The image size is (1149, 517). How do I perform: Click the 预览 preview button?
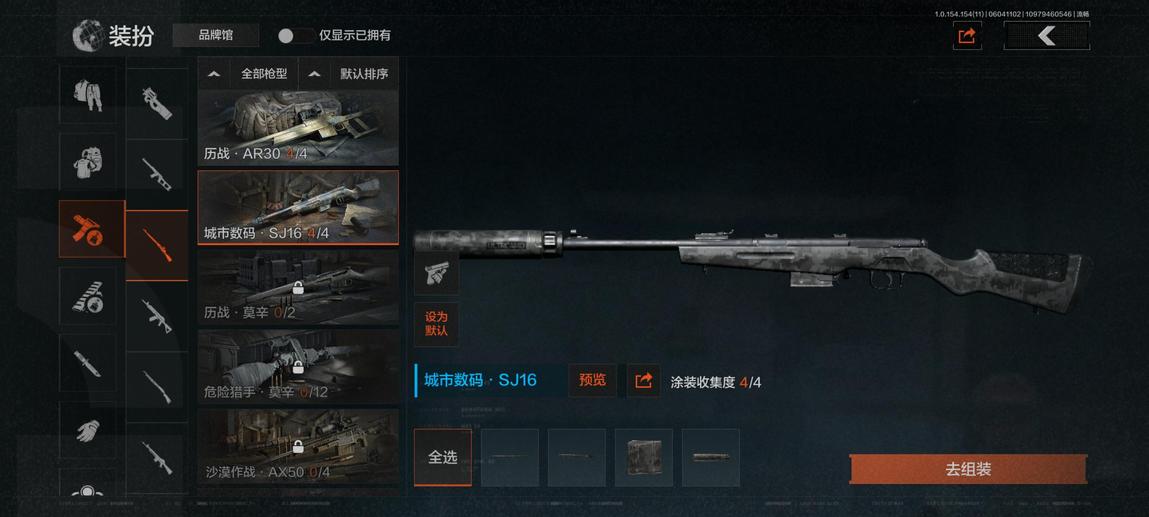pyautogui.click(x=593, y=380)
